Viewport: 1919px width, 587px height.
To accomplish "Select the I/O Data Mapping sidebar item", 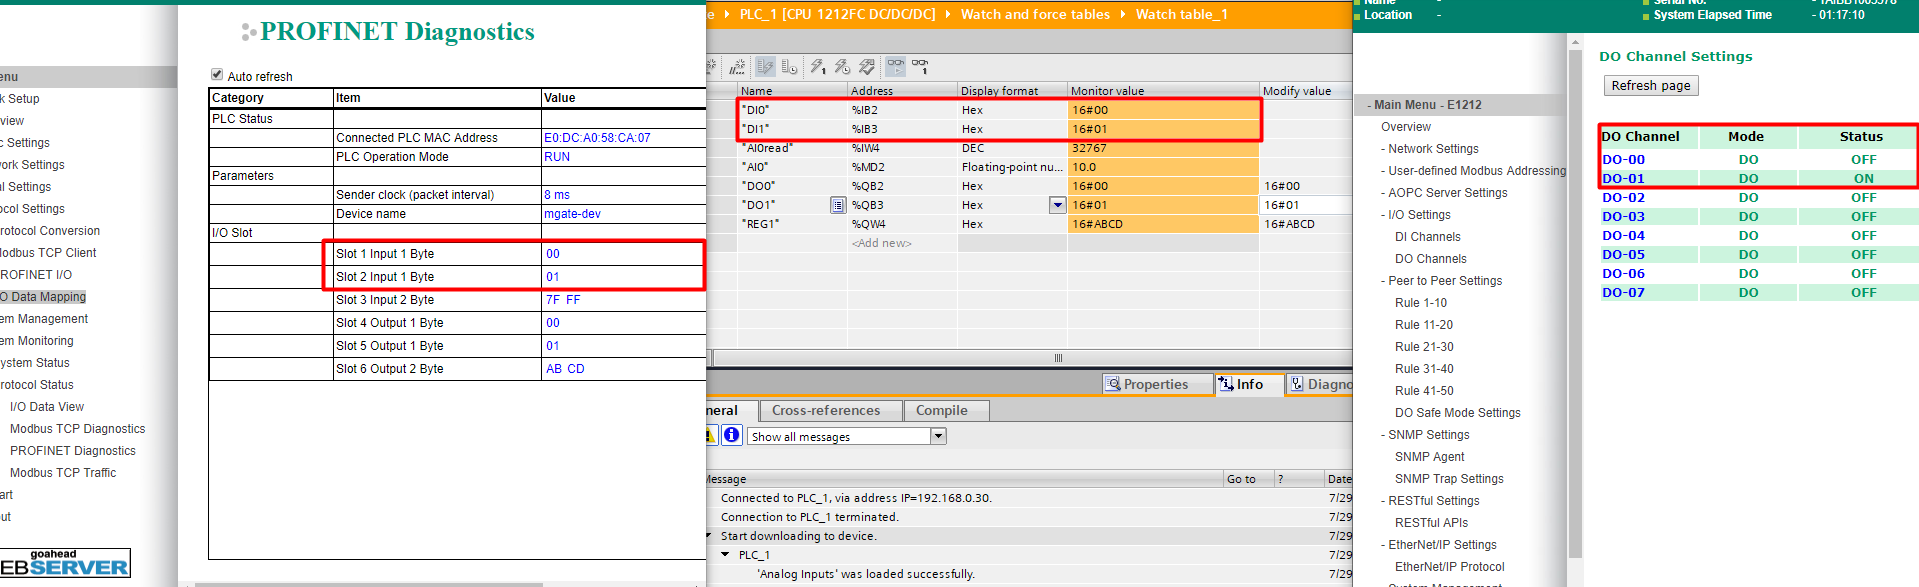I will [43, 297].
